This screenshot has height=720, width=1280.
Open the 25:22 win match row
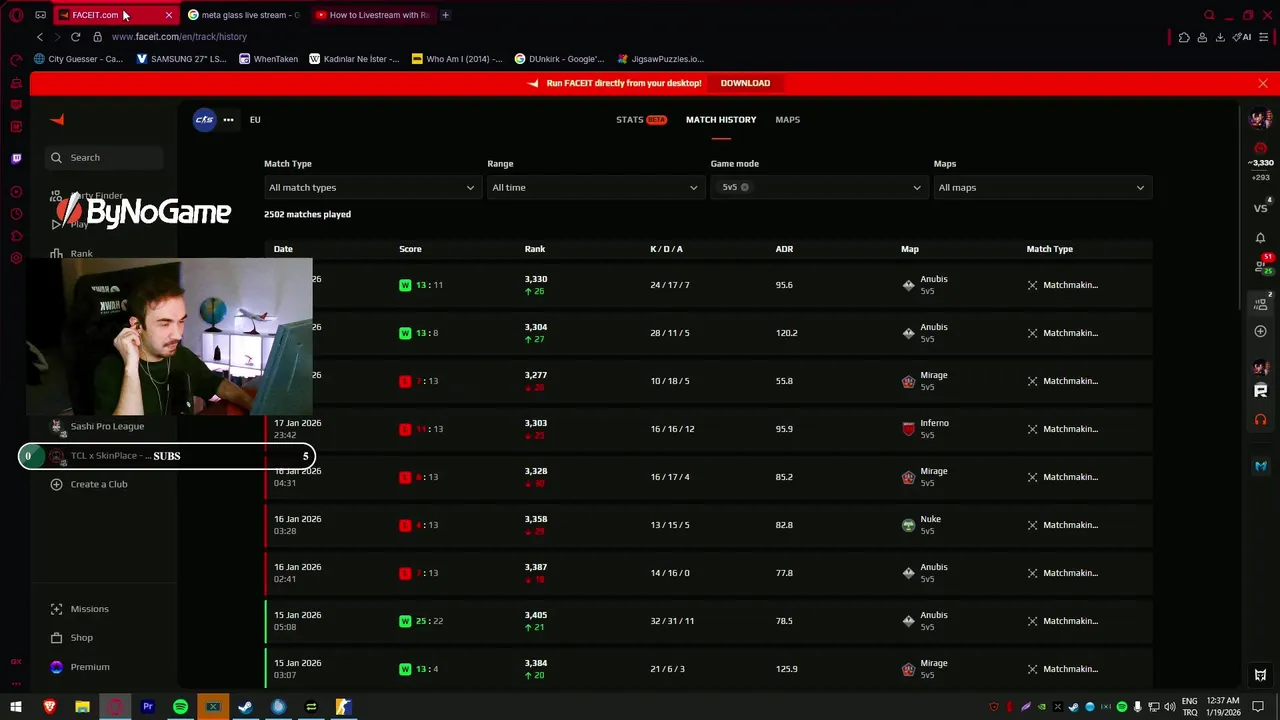coord(708,621)
